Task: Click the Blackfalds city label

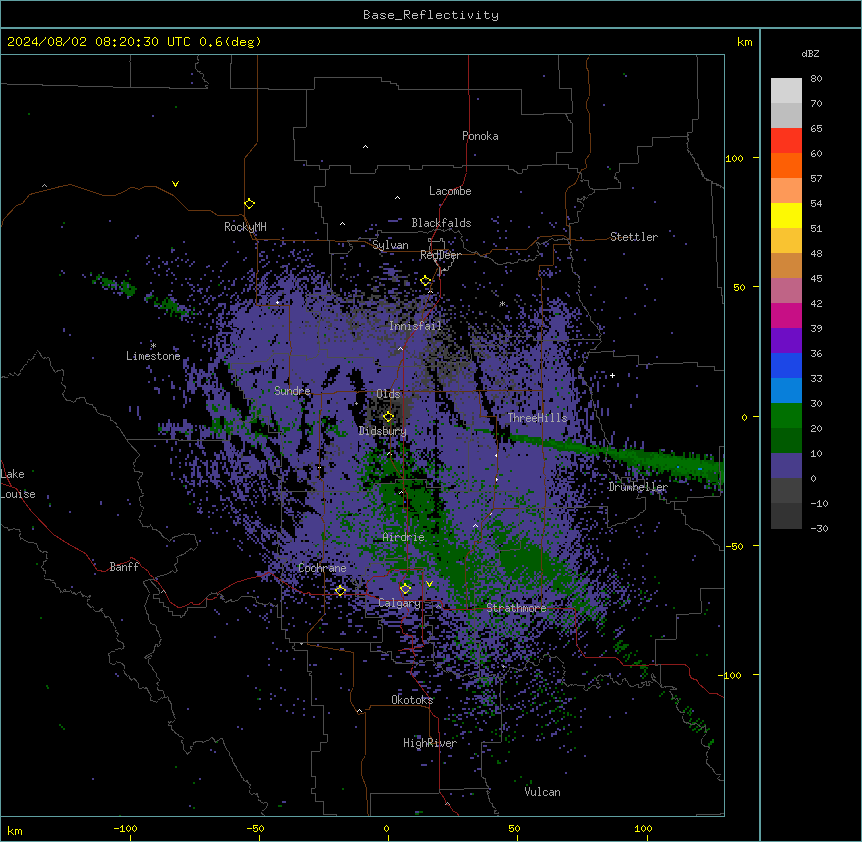Action: point(441,223)
